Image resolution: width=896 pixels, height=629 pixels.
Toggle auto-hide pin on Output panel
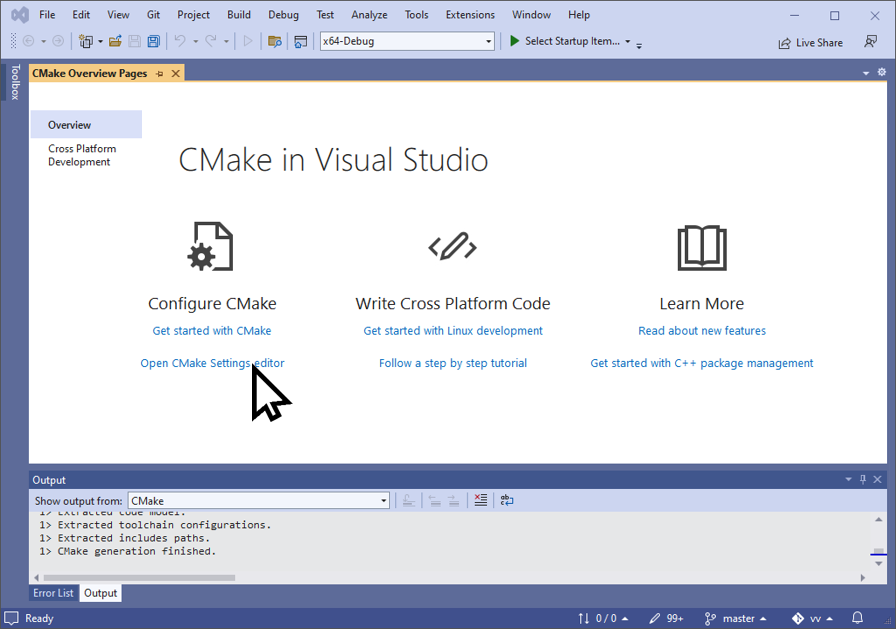[863, 479]
